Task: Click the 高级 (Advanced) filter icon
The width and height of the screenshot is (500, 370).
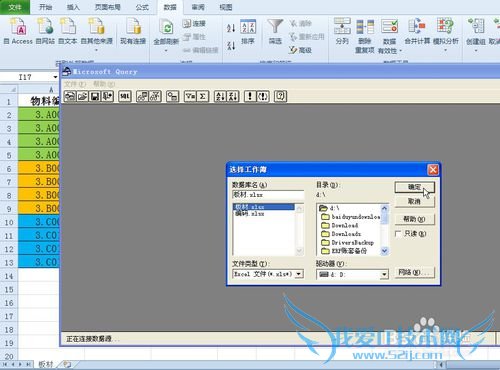Action: click(x=300, y=50)
